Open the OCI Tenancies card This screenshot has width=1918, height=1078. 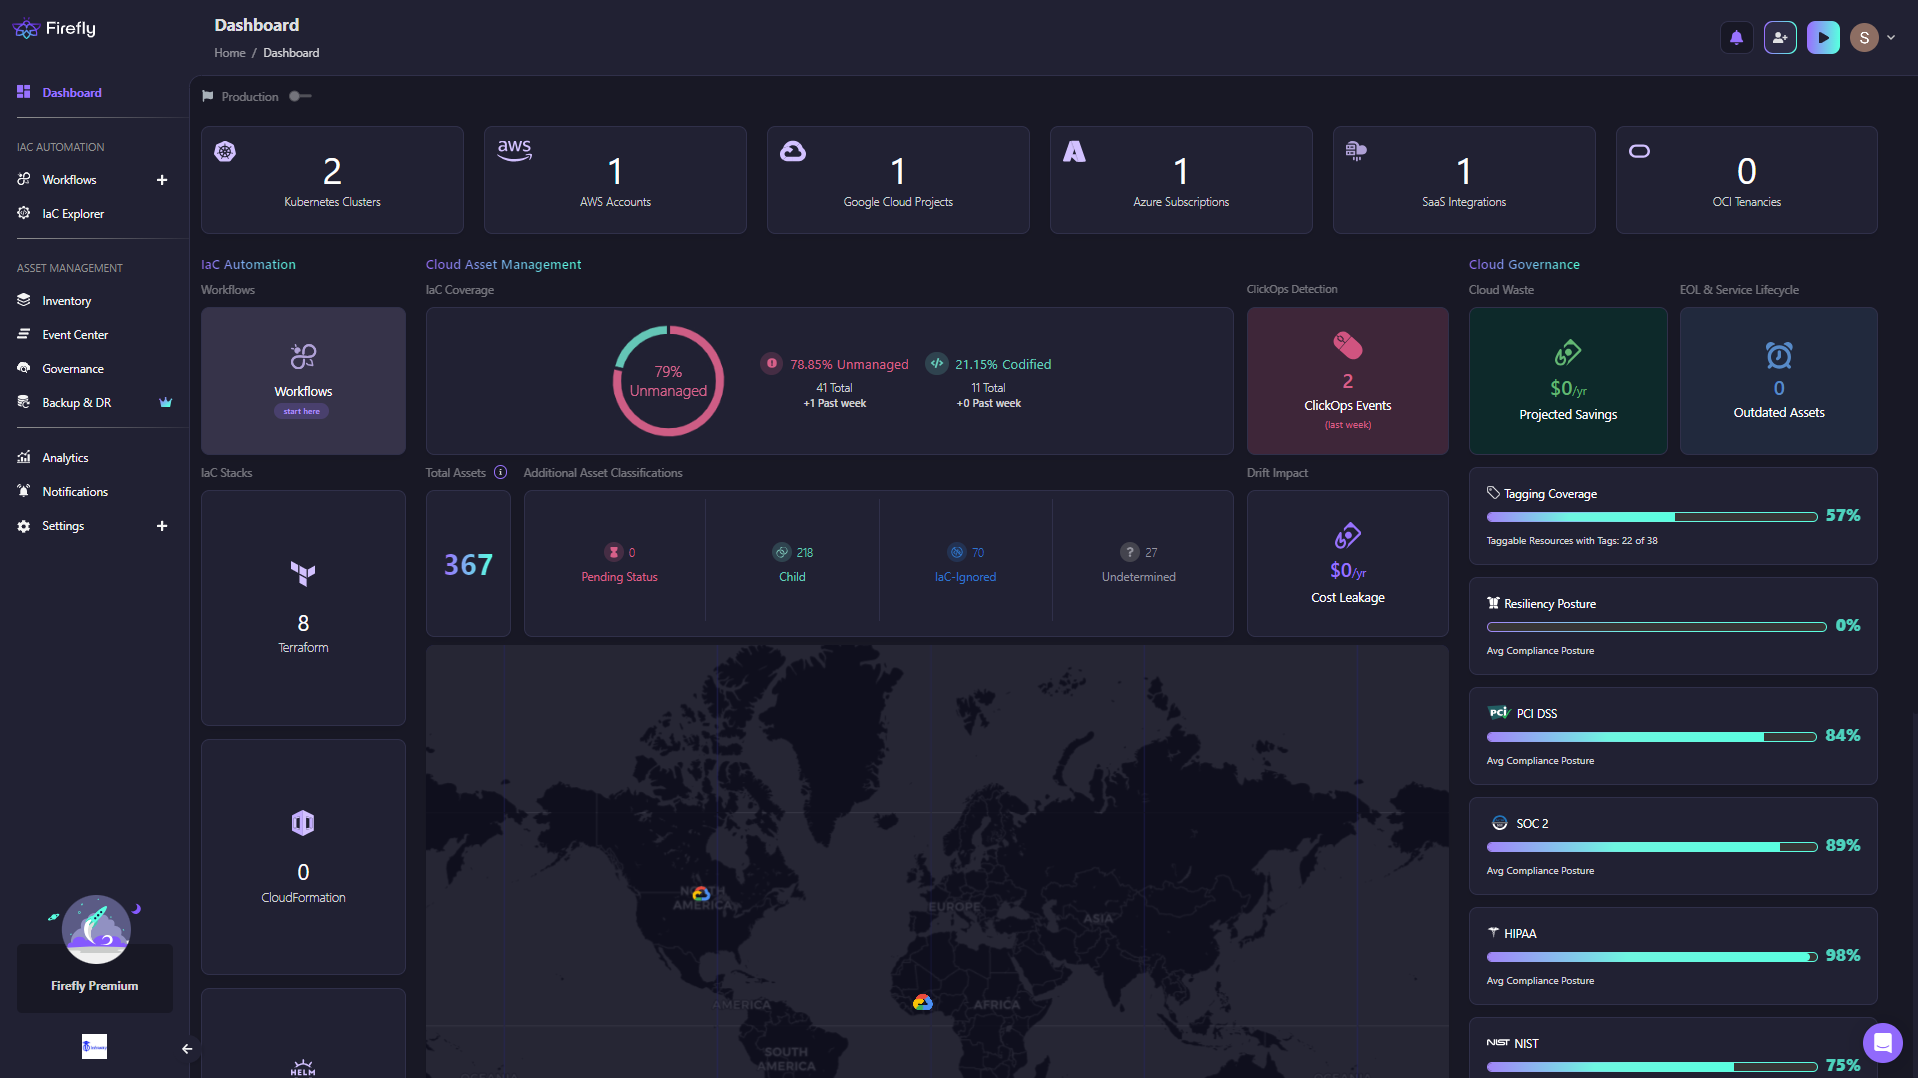point(1747,180)
